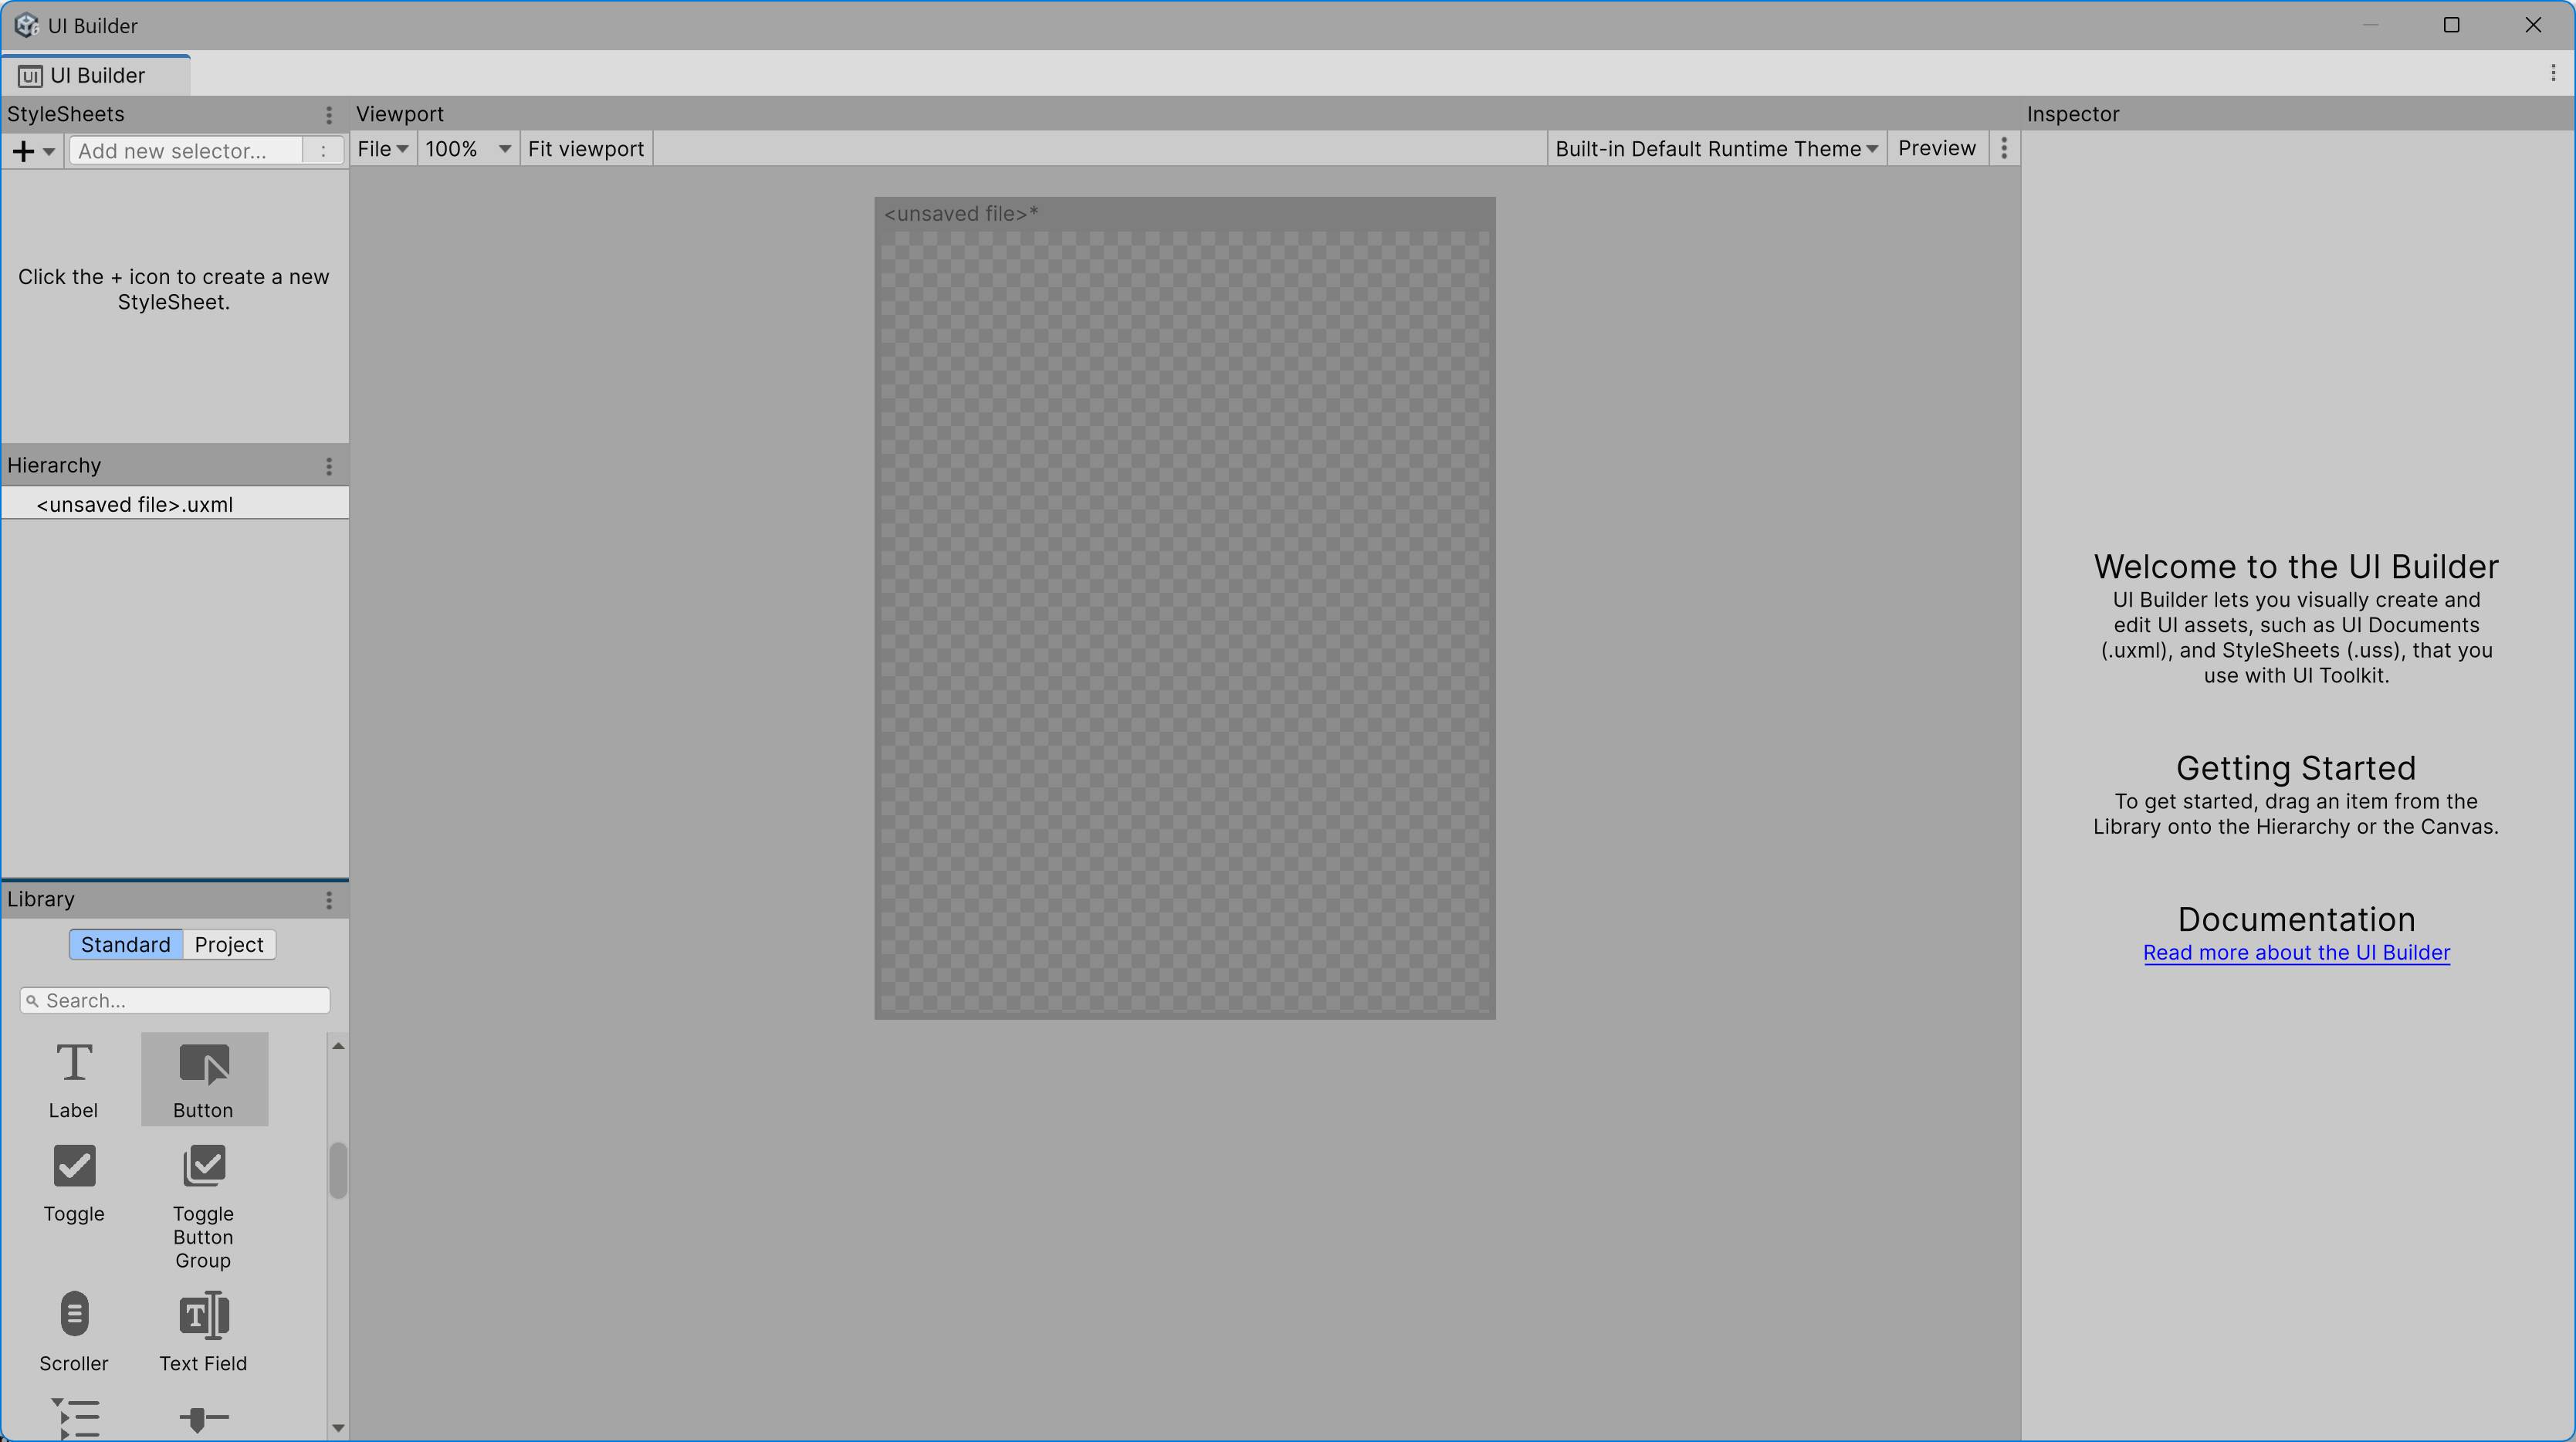This screenshot has height=1442, width=2576.
Task: Open Viewport toolbar more options
Action: (x=2004, y=149)
